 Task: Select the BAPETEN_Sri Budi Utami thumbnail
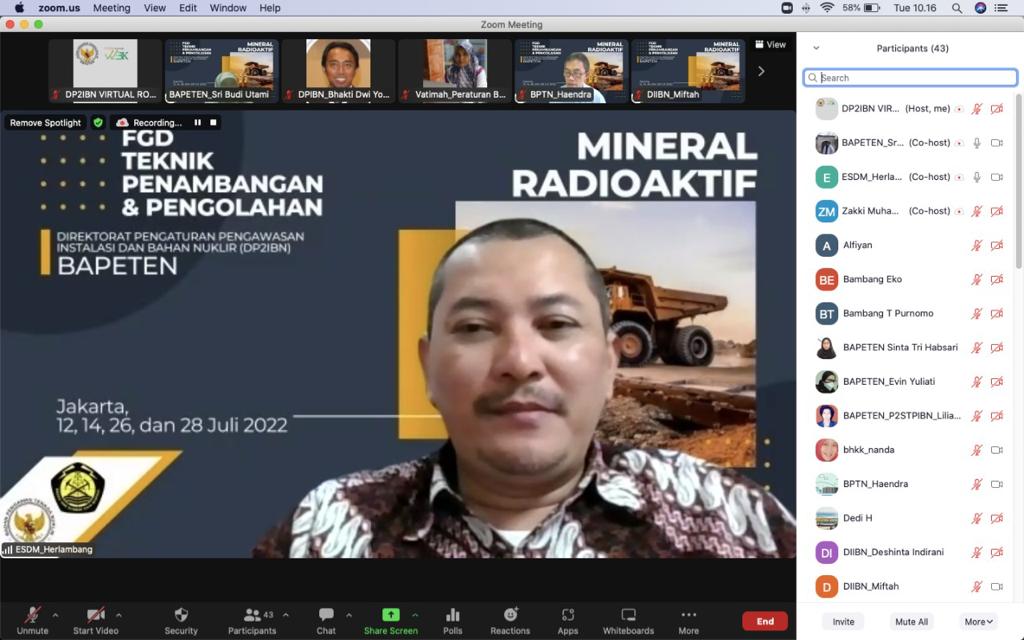[221, 71]
